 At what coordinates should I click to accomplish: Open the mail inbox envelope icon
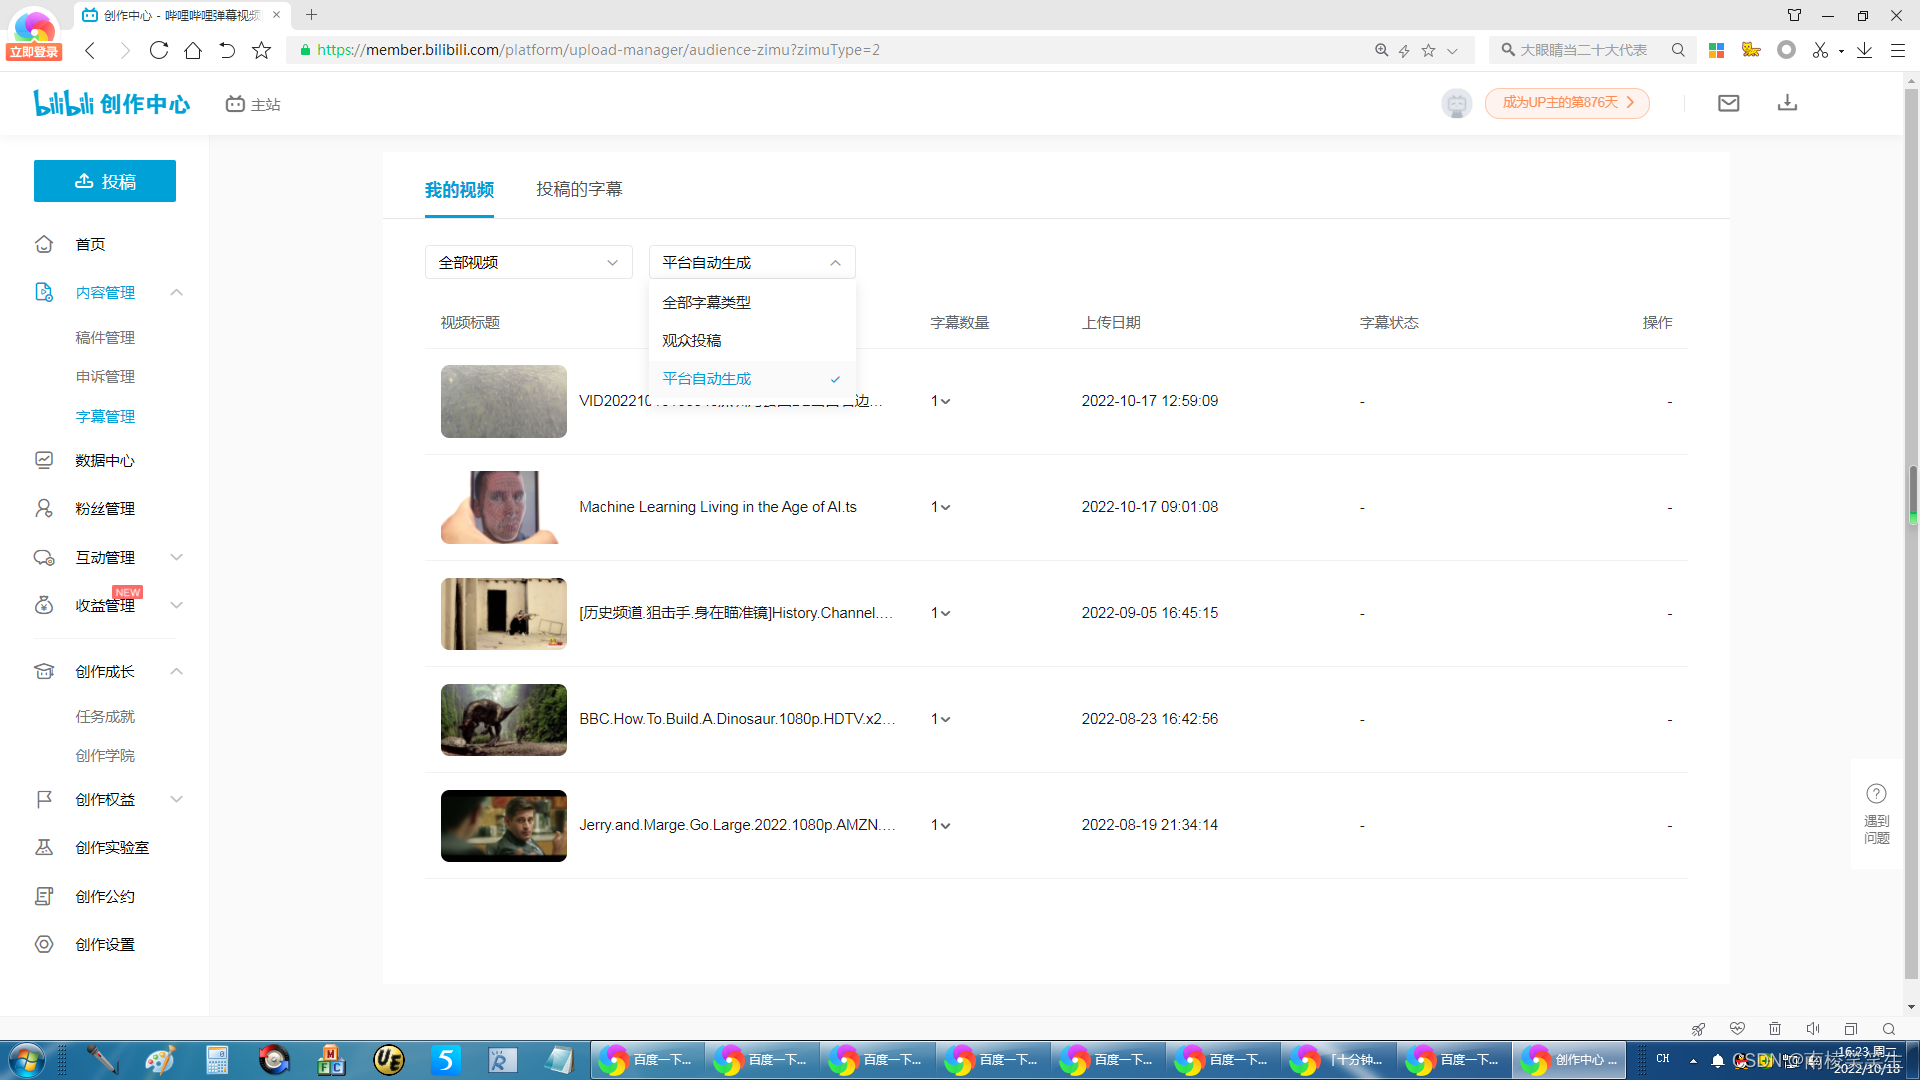1728,103
